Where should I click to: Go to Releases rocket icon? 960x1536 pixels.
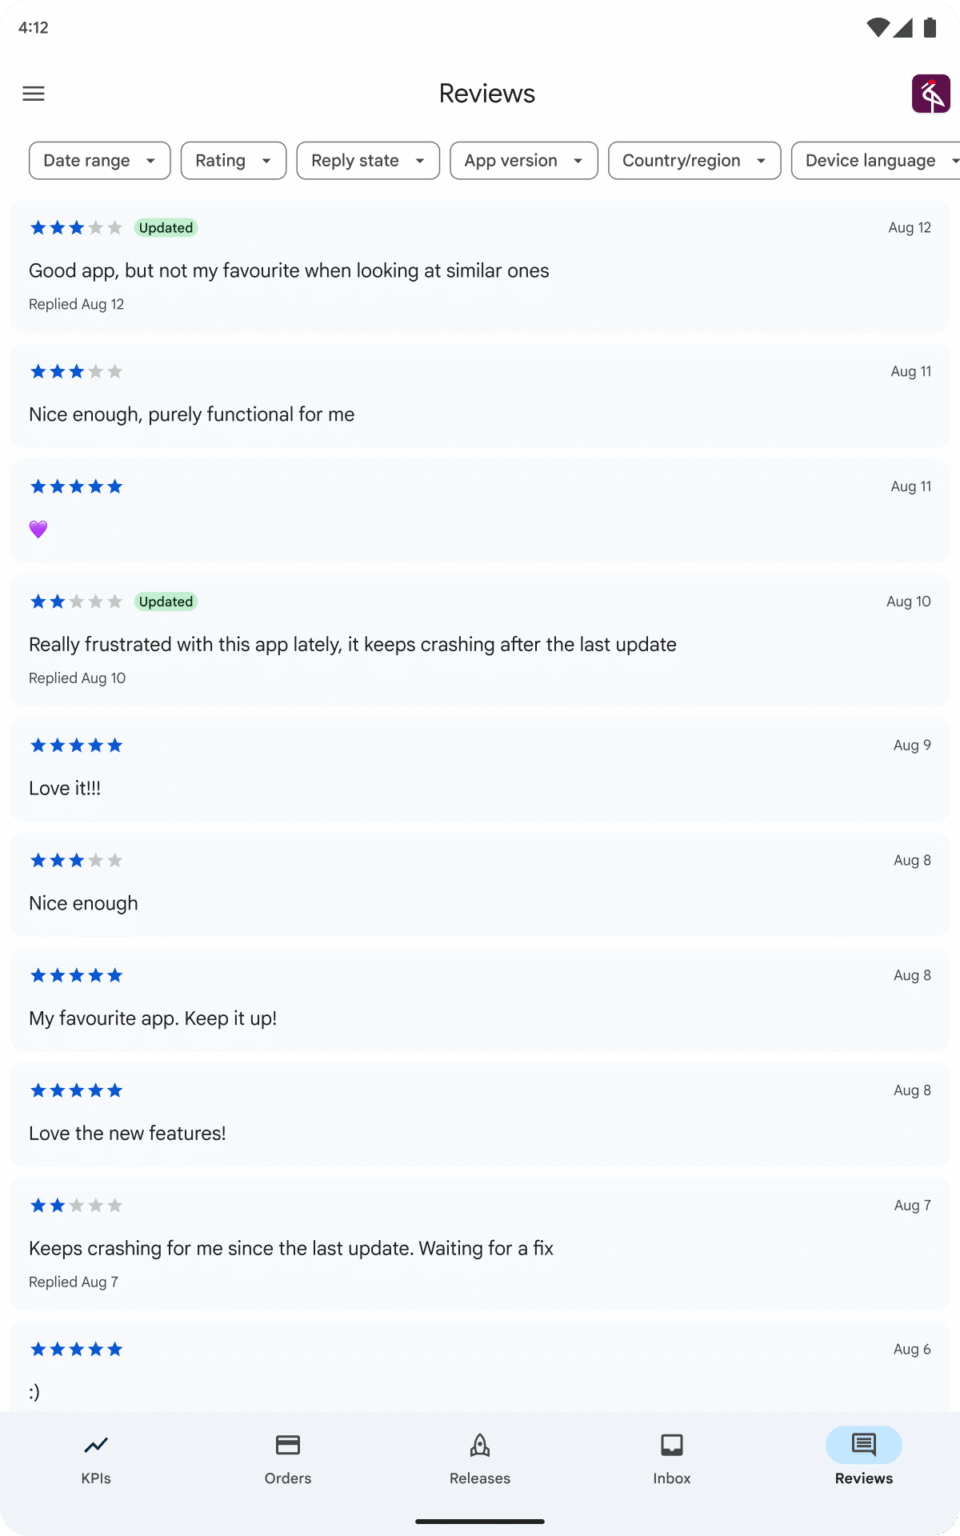coord(480,1445)
